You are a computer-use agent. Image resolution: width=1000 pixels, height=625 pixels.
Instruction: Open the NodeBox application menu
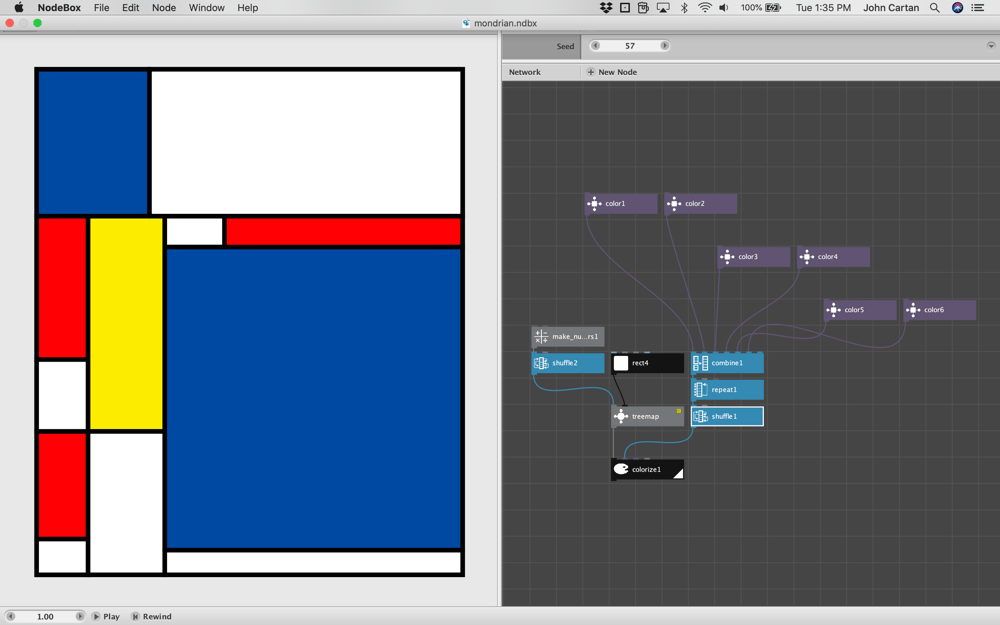(x=59, y=8)
